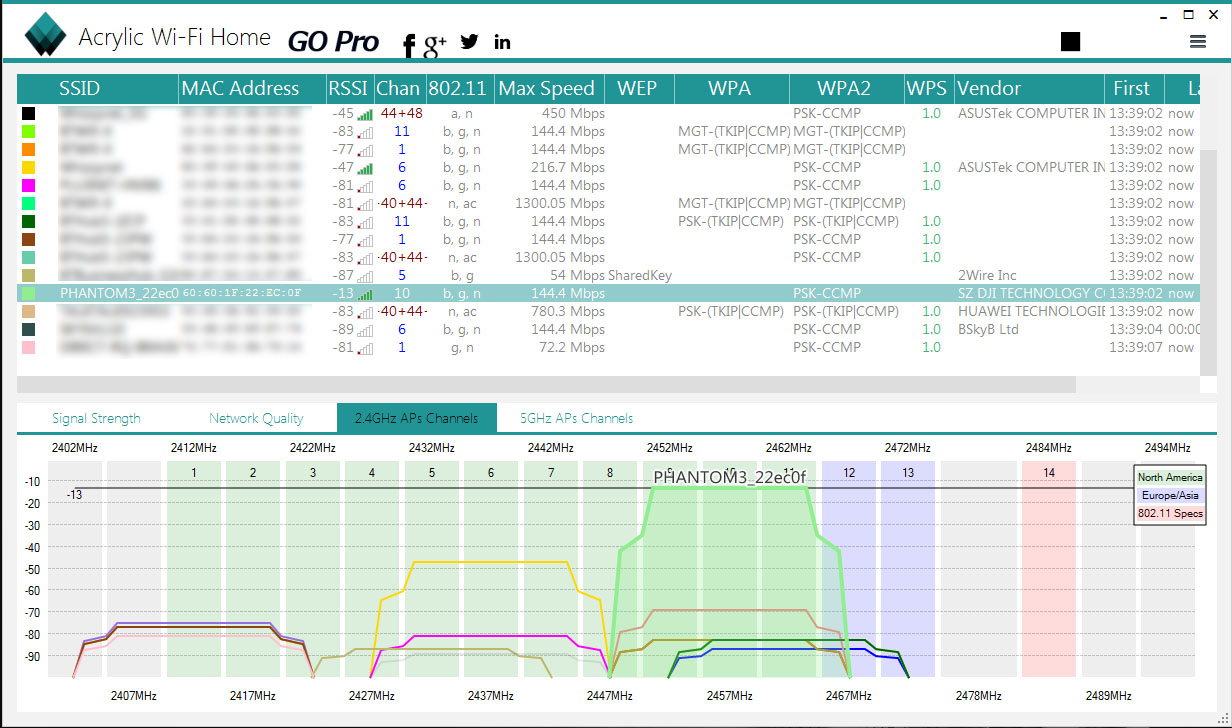
Task: Open the Twitter page icon
Action: [x=470, y=42]
